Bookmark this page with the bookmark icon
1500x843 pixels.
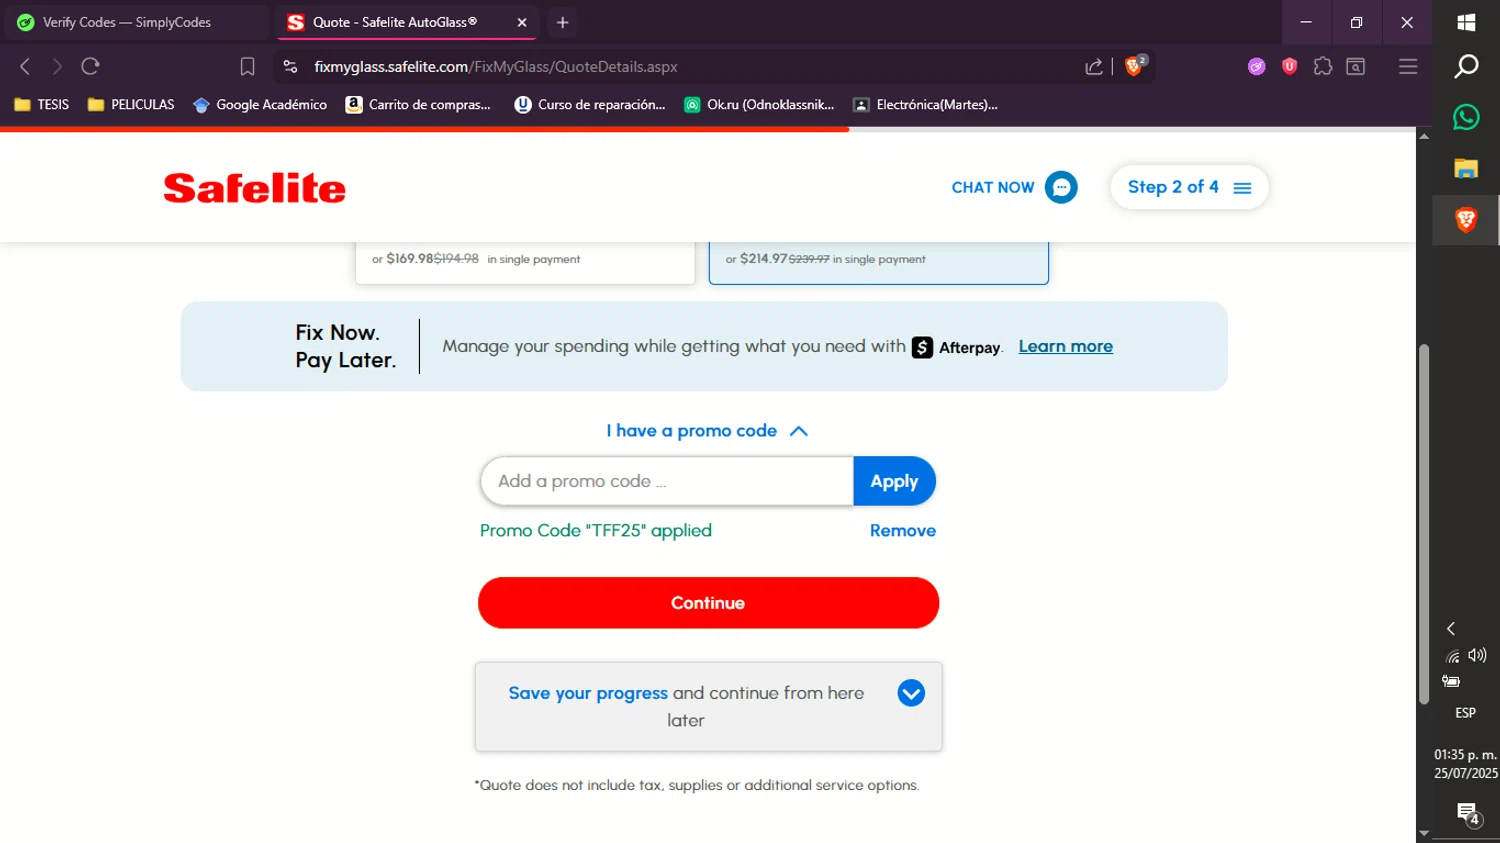click(x=247, y=66)
